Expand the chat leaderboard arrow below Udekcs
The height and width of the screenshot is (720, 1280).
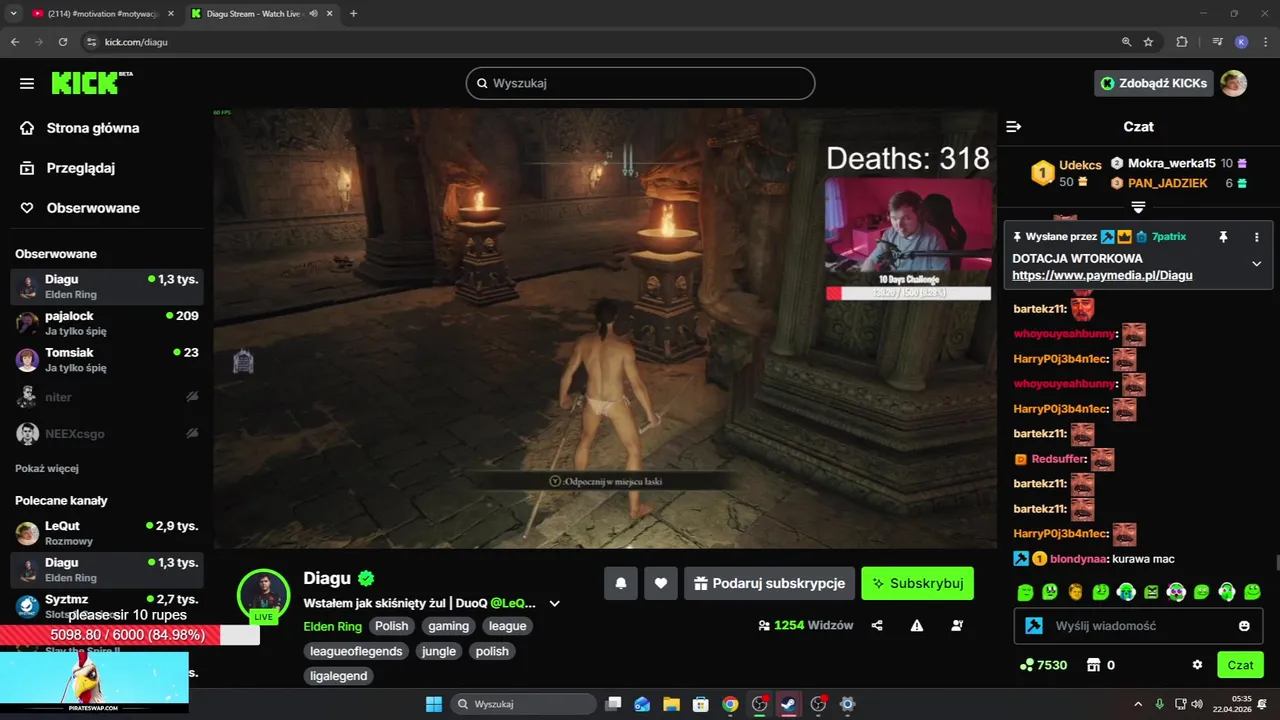[x=1138, y=208]
